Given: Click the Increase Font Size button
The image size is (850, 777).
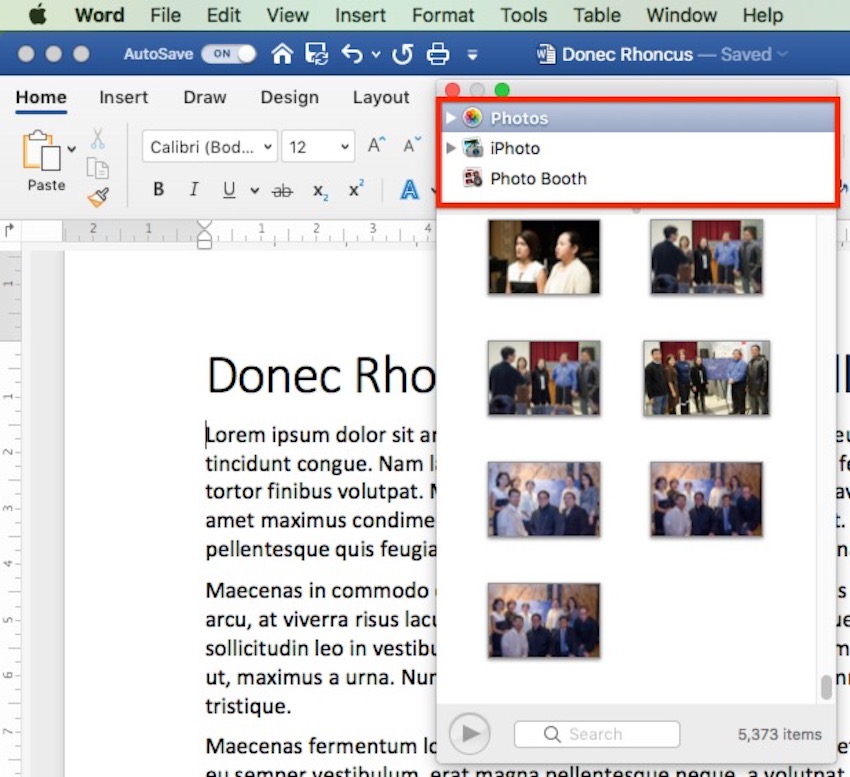Looking at the screenshot, I should [x=375, y=144].
